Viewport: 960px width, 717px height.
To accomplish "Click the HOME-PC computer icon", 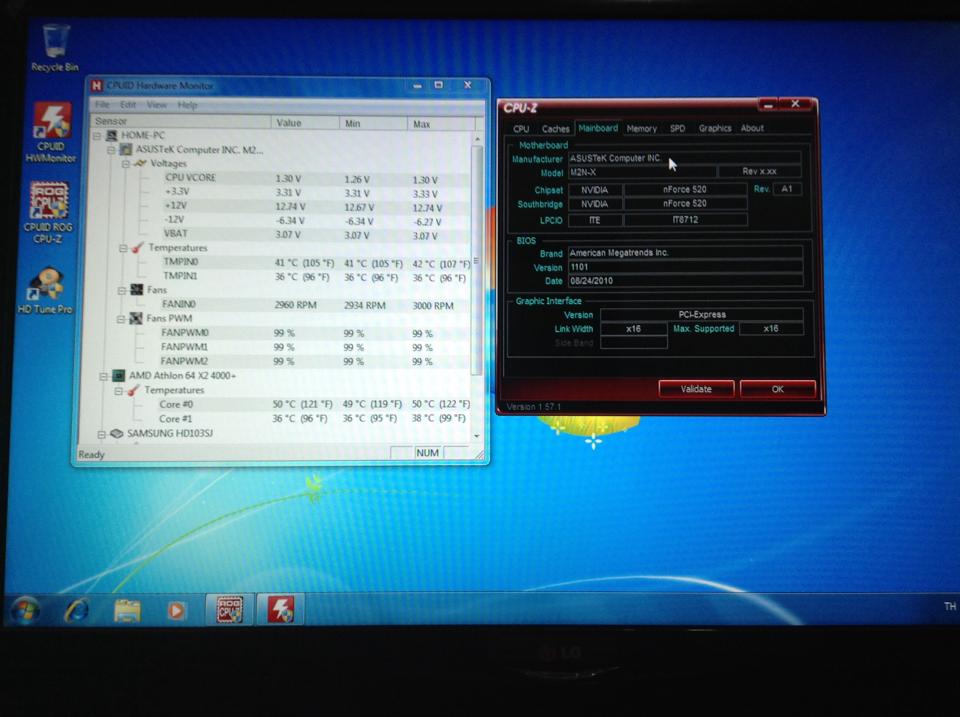I will [111, 135].
